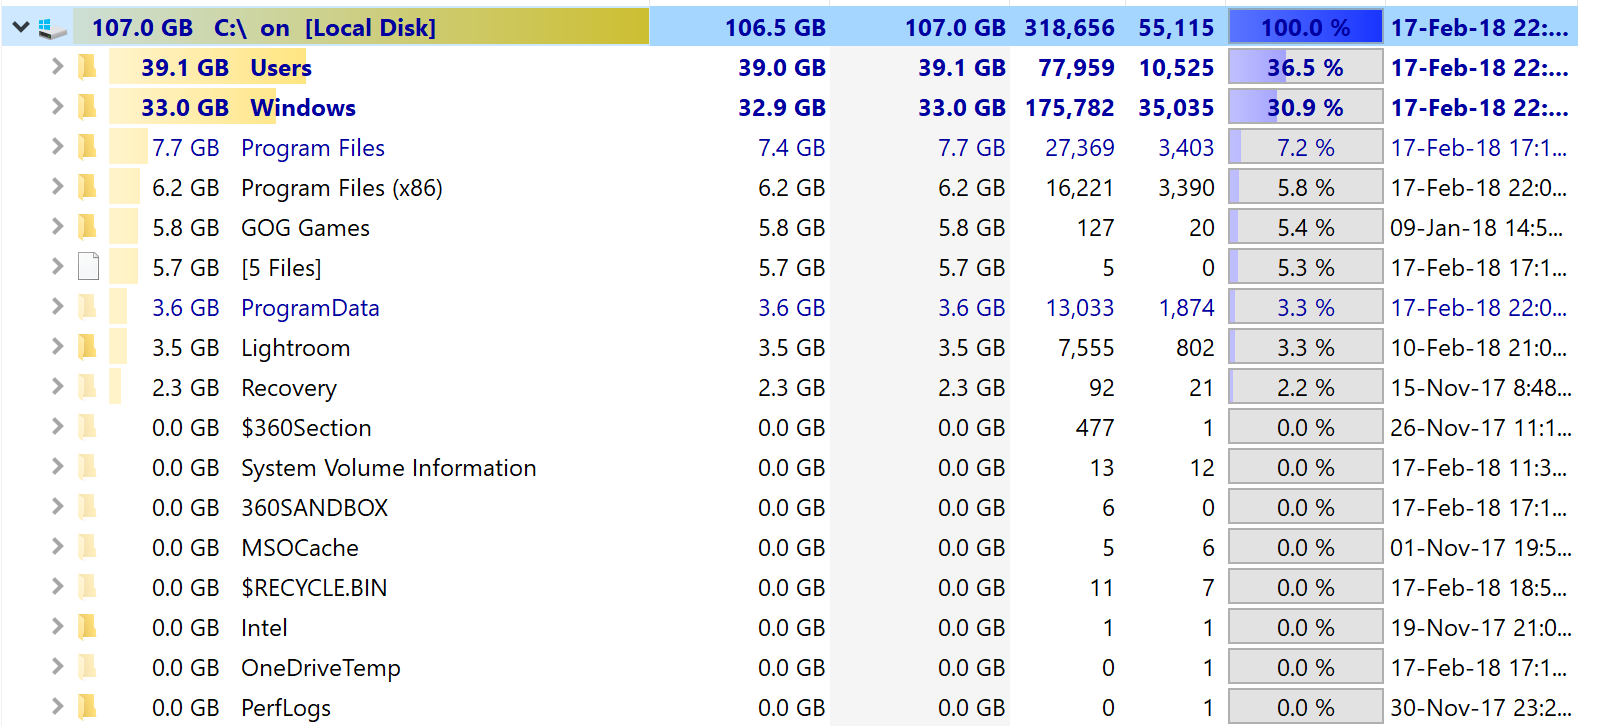Click the $RECYCLE.BIN folder icon
The image size is (1610, 726).
click(x=88, y=587)
